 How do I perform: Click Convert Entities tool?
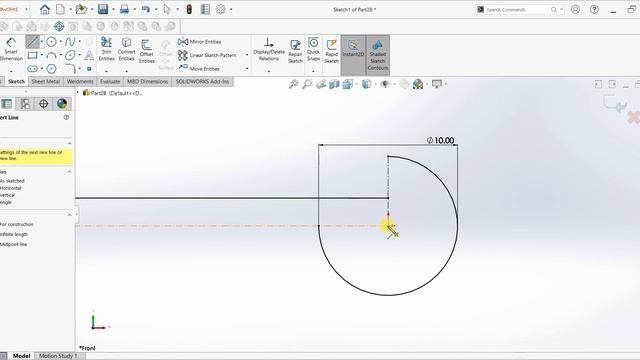coord(127,49)
